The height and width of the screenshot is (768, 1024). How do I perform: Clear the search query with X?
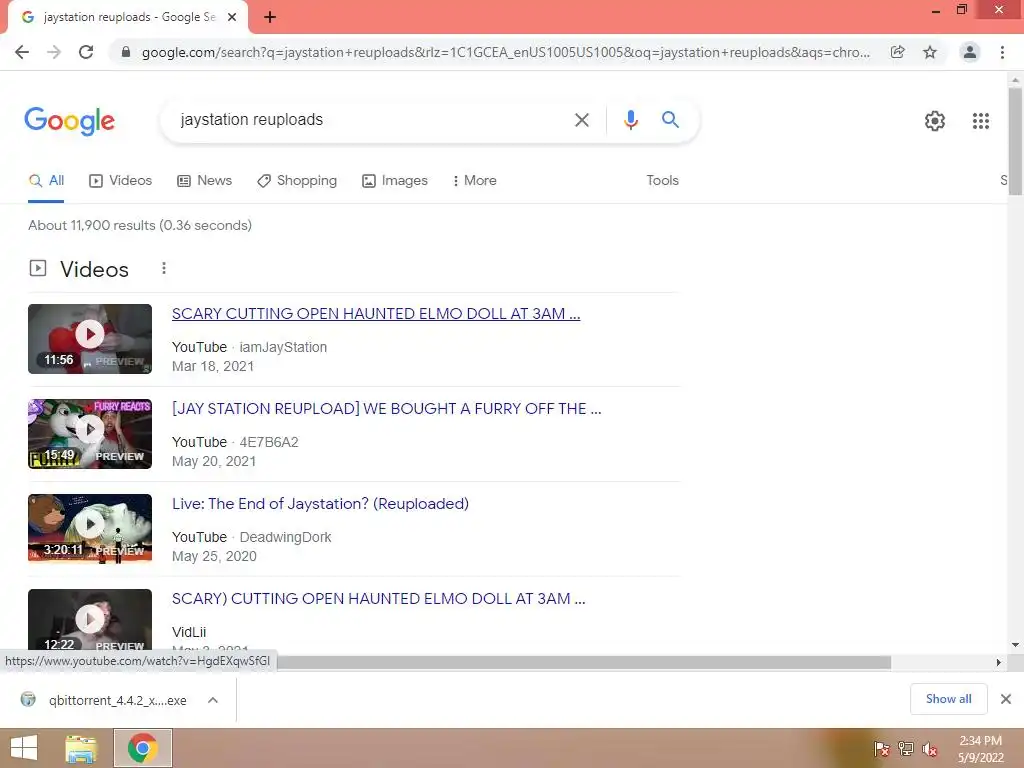(x=581, y=120)
